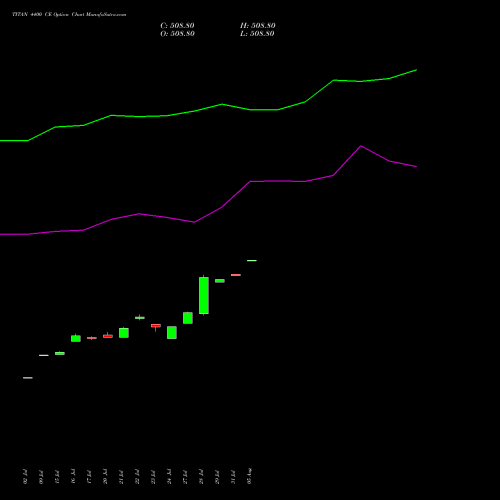This screenshot has width=500, height=500.
Task: Click the right end of the green line
Action: (416, 70)
